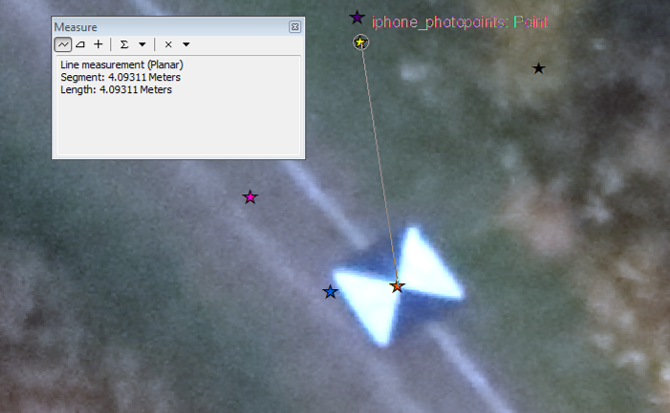Click the magenta star point
670x413 pixels.
250,197
